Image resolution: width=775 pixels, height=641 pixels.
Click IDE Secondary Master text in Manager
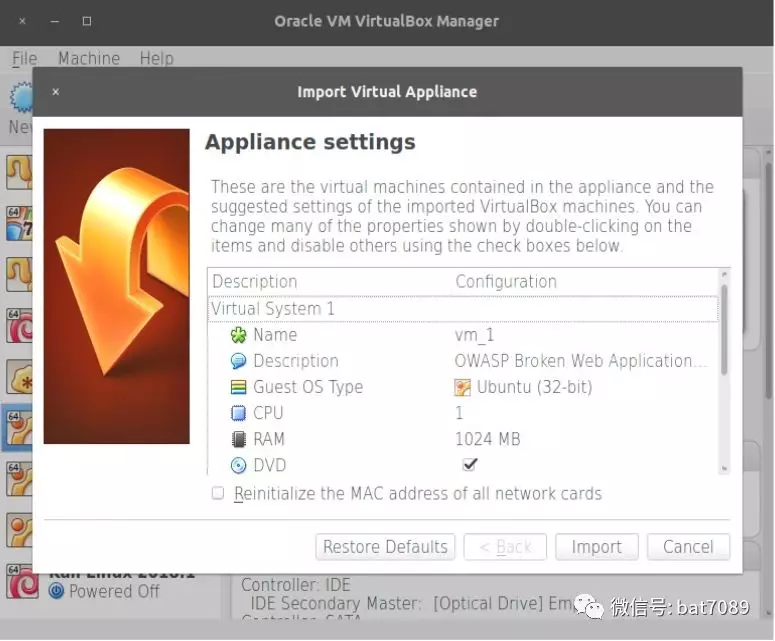336,603
